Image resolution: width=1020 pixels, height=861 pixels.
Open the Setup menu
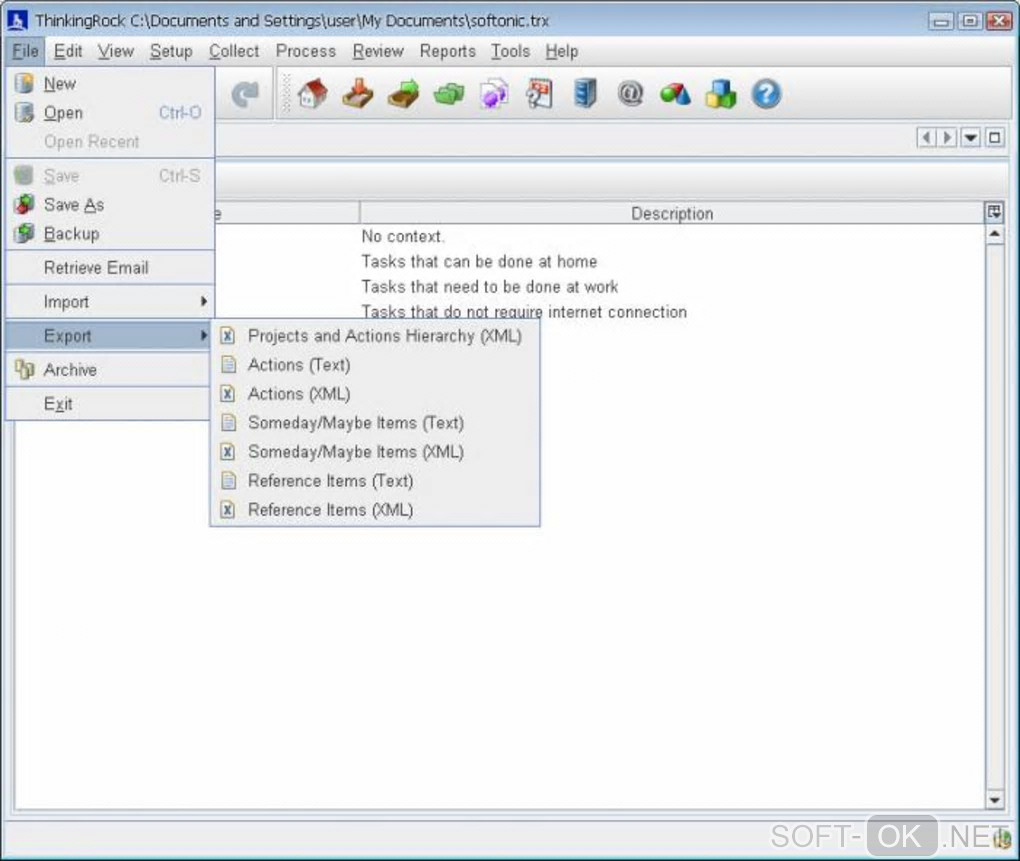click(171, 51)
